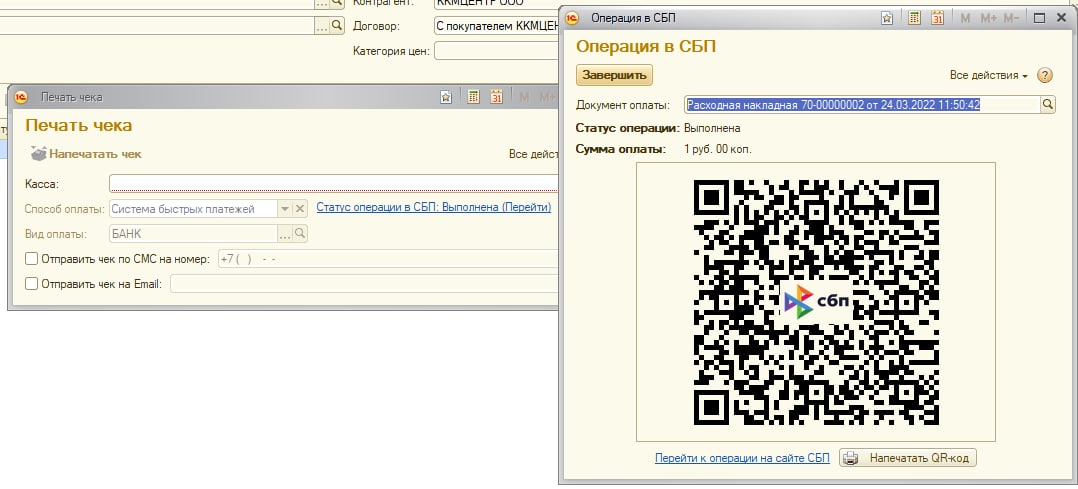
Task: Open help question mark in Операция в СБП
Action: [x=1044, y=75]
